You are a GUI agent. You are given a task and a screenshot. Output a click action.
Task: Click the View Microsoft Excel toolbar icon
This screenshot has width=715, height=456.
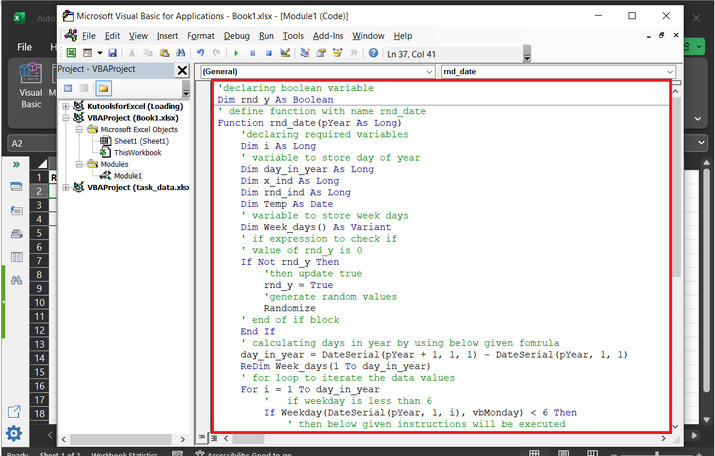pos(71,53)
